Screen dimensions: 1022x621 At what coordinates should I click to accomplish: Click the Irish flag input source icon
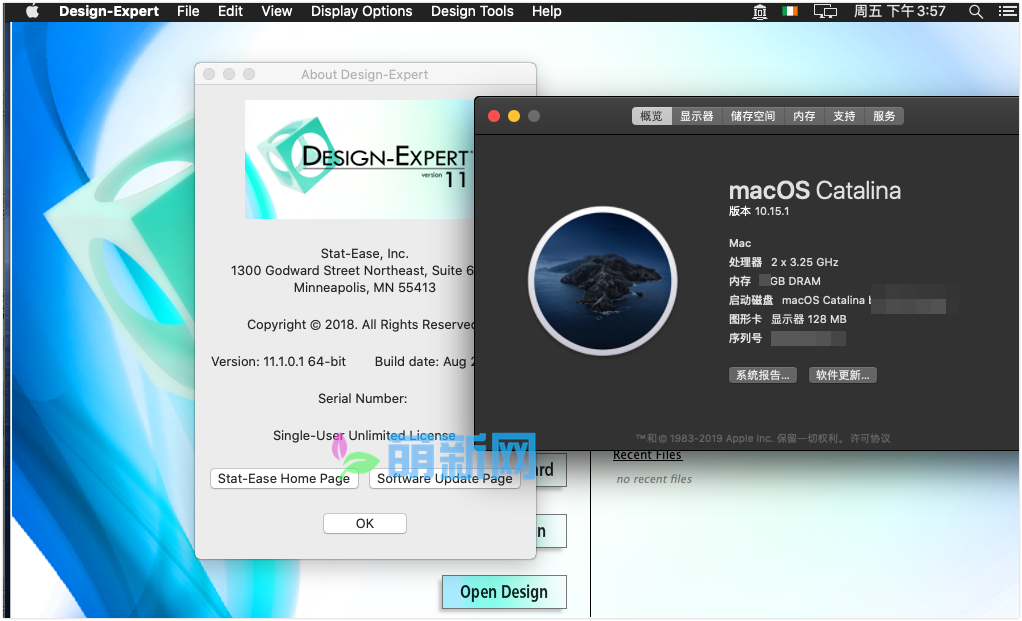[x=790, y=11]
